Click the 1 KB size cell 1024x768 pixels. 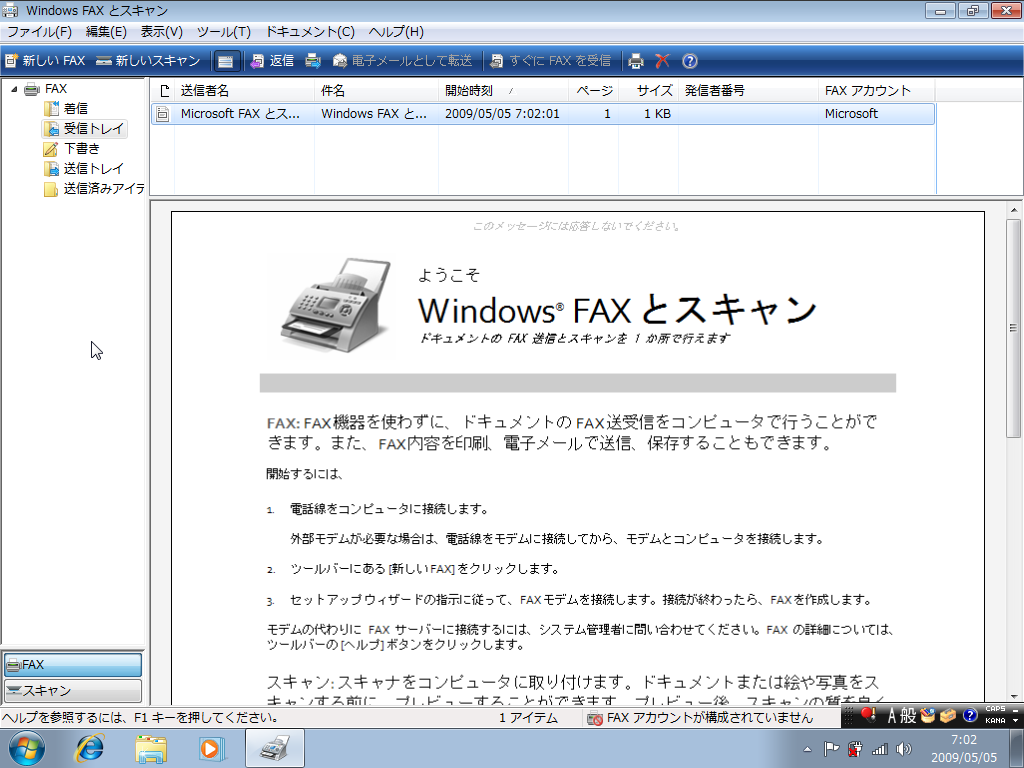(x=657, y=114)
